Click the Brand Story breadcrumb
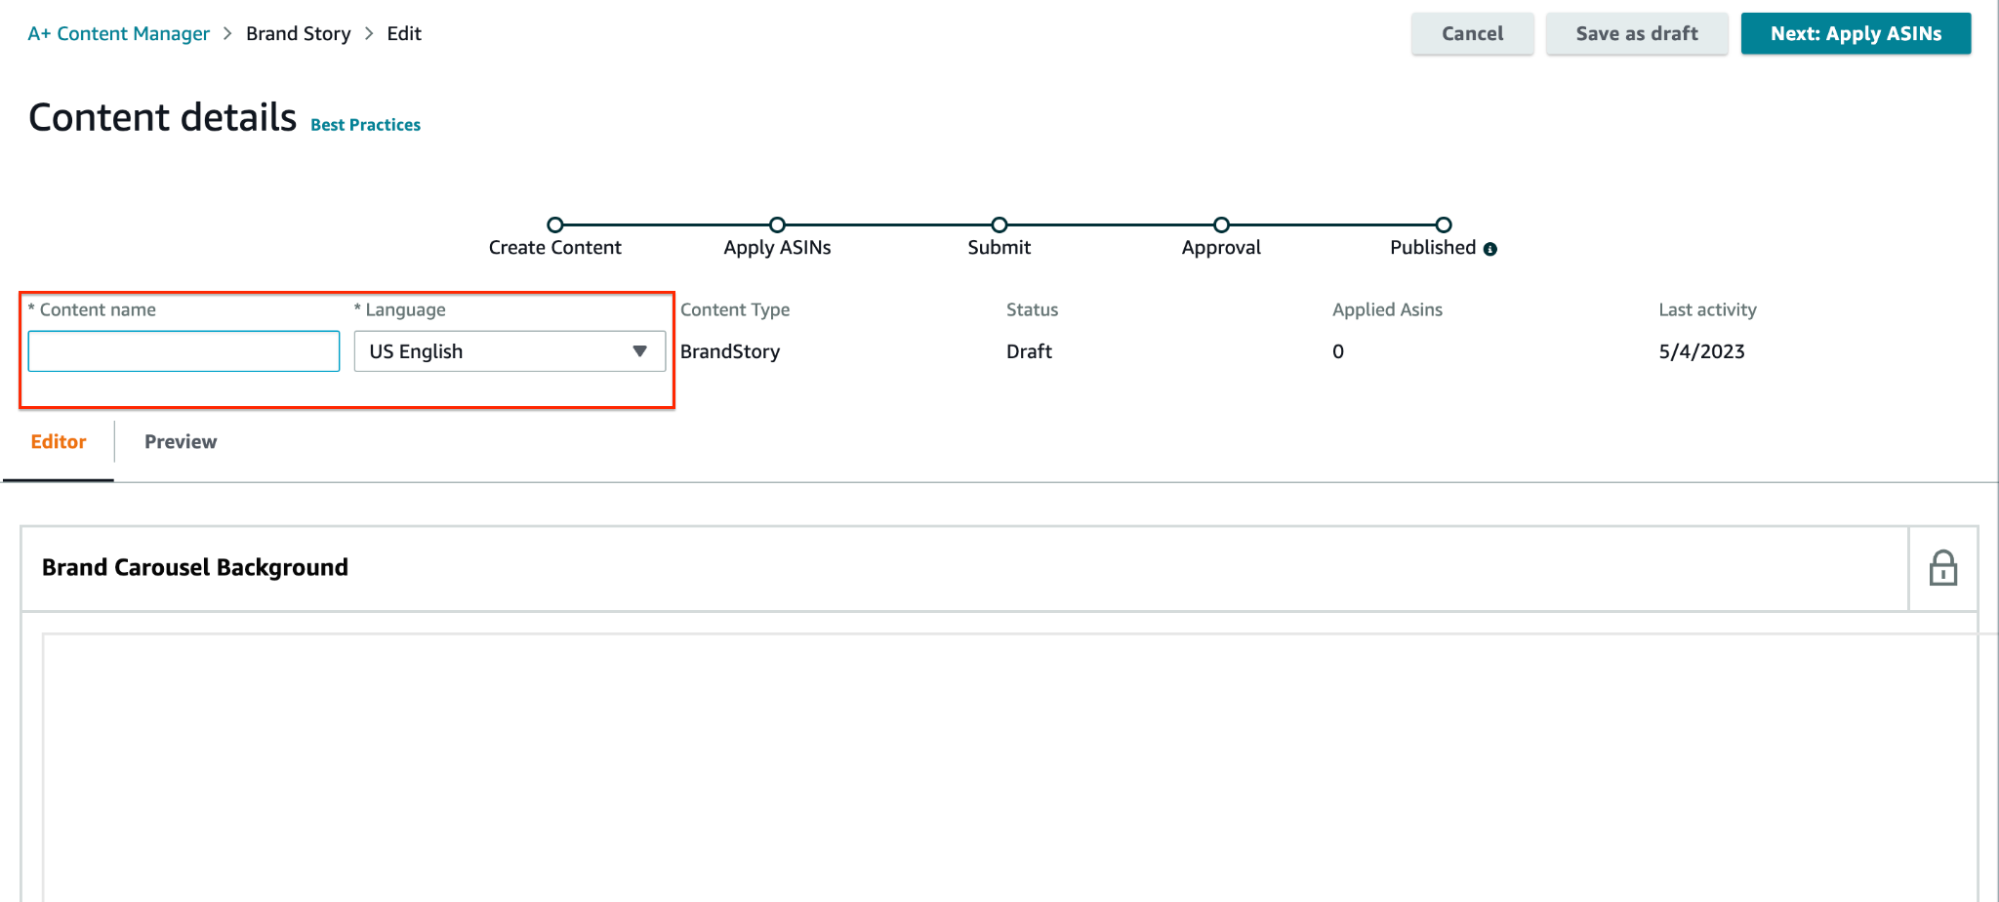 tap(298, 34)
